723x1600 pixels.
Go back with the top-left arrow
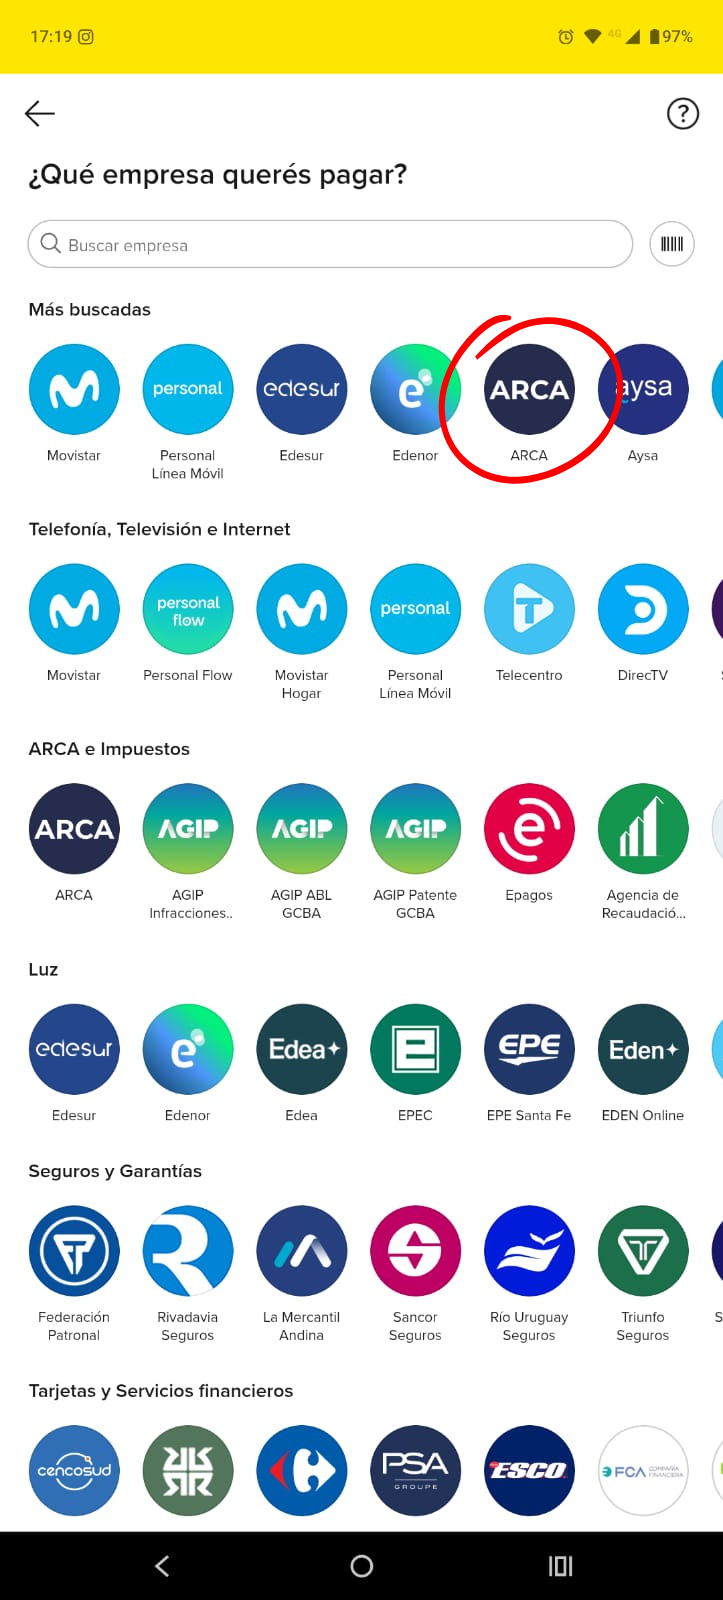click(x=40, y=113)
